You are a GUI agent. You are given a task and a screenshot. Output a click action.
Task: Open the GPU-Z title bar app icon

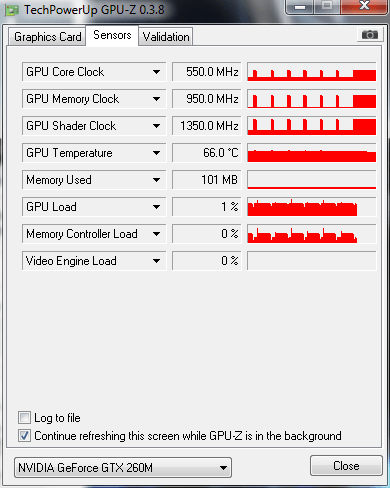click(x=12, y=10)
